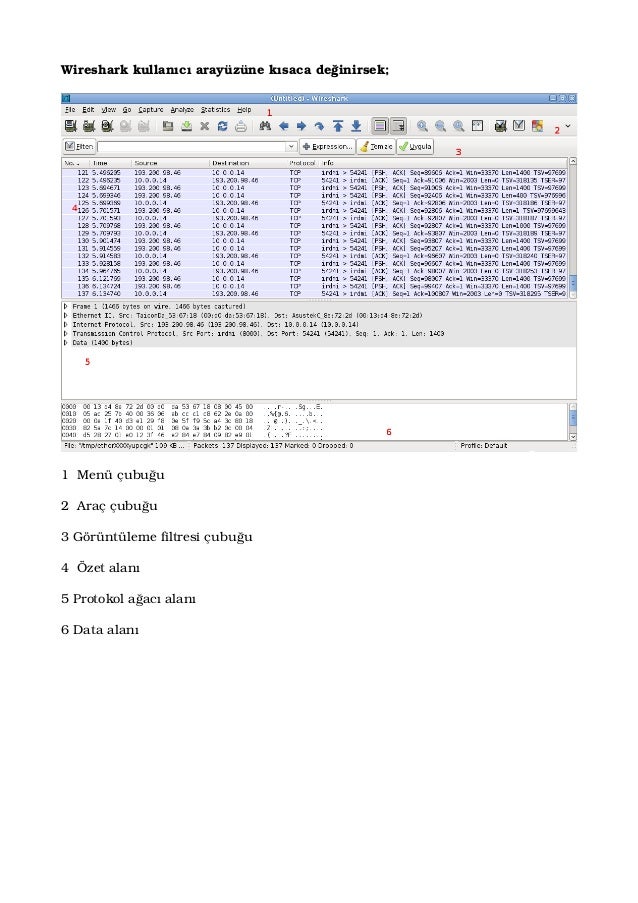Select packet number 124 row
The image size is (638, 903).
[x=314, y=195]
